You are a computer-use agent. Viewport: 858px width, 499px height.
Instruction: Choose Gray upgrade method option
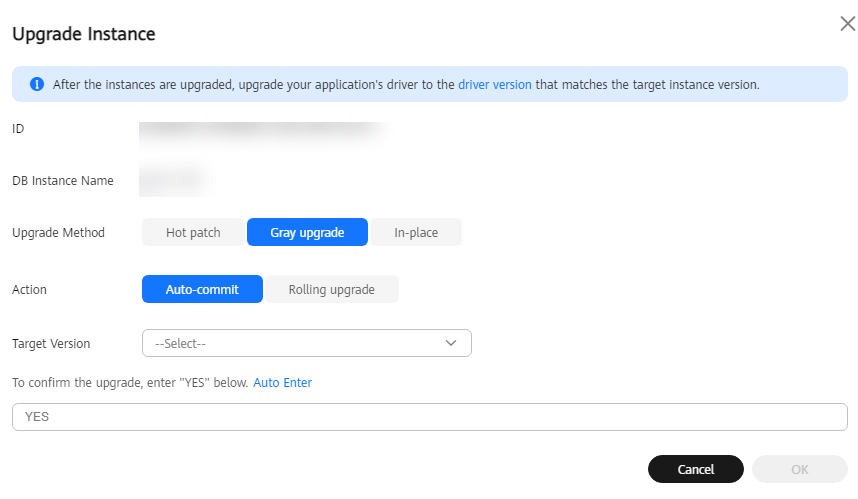307,233
